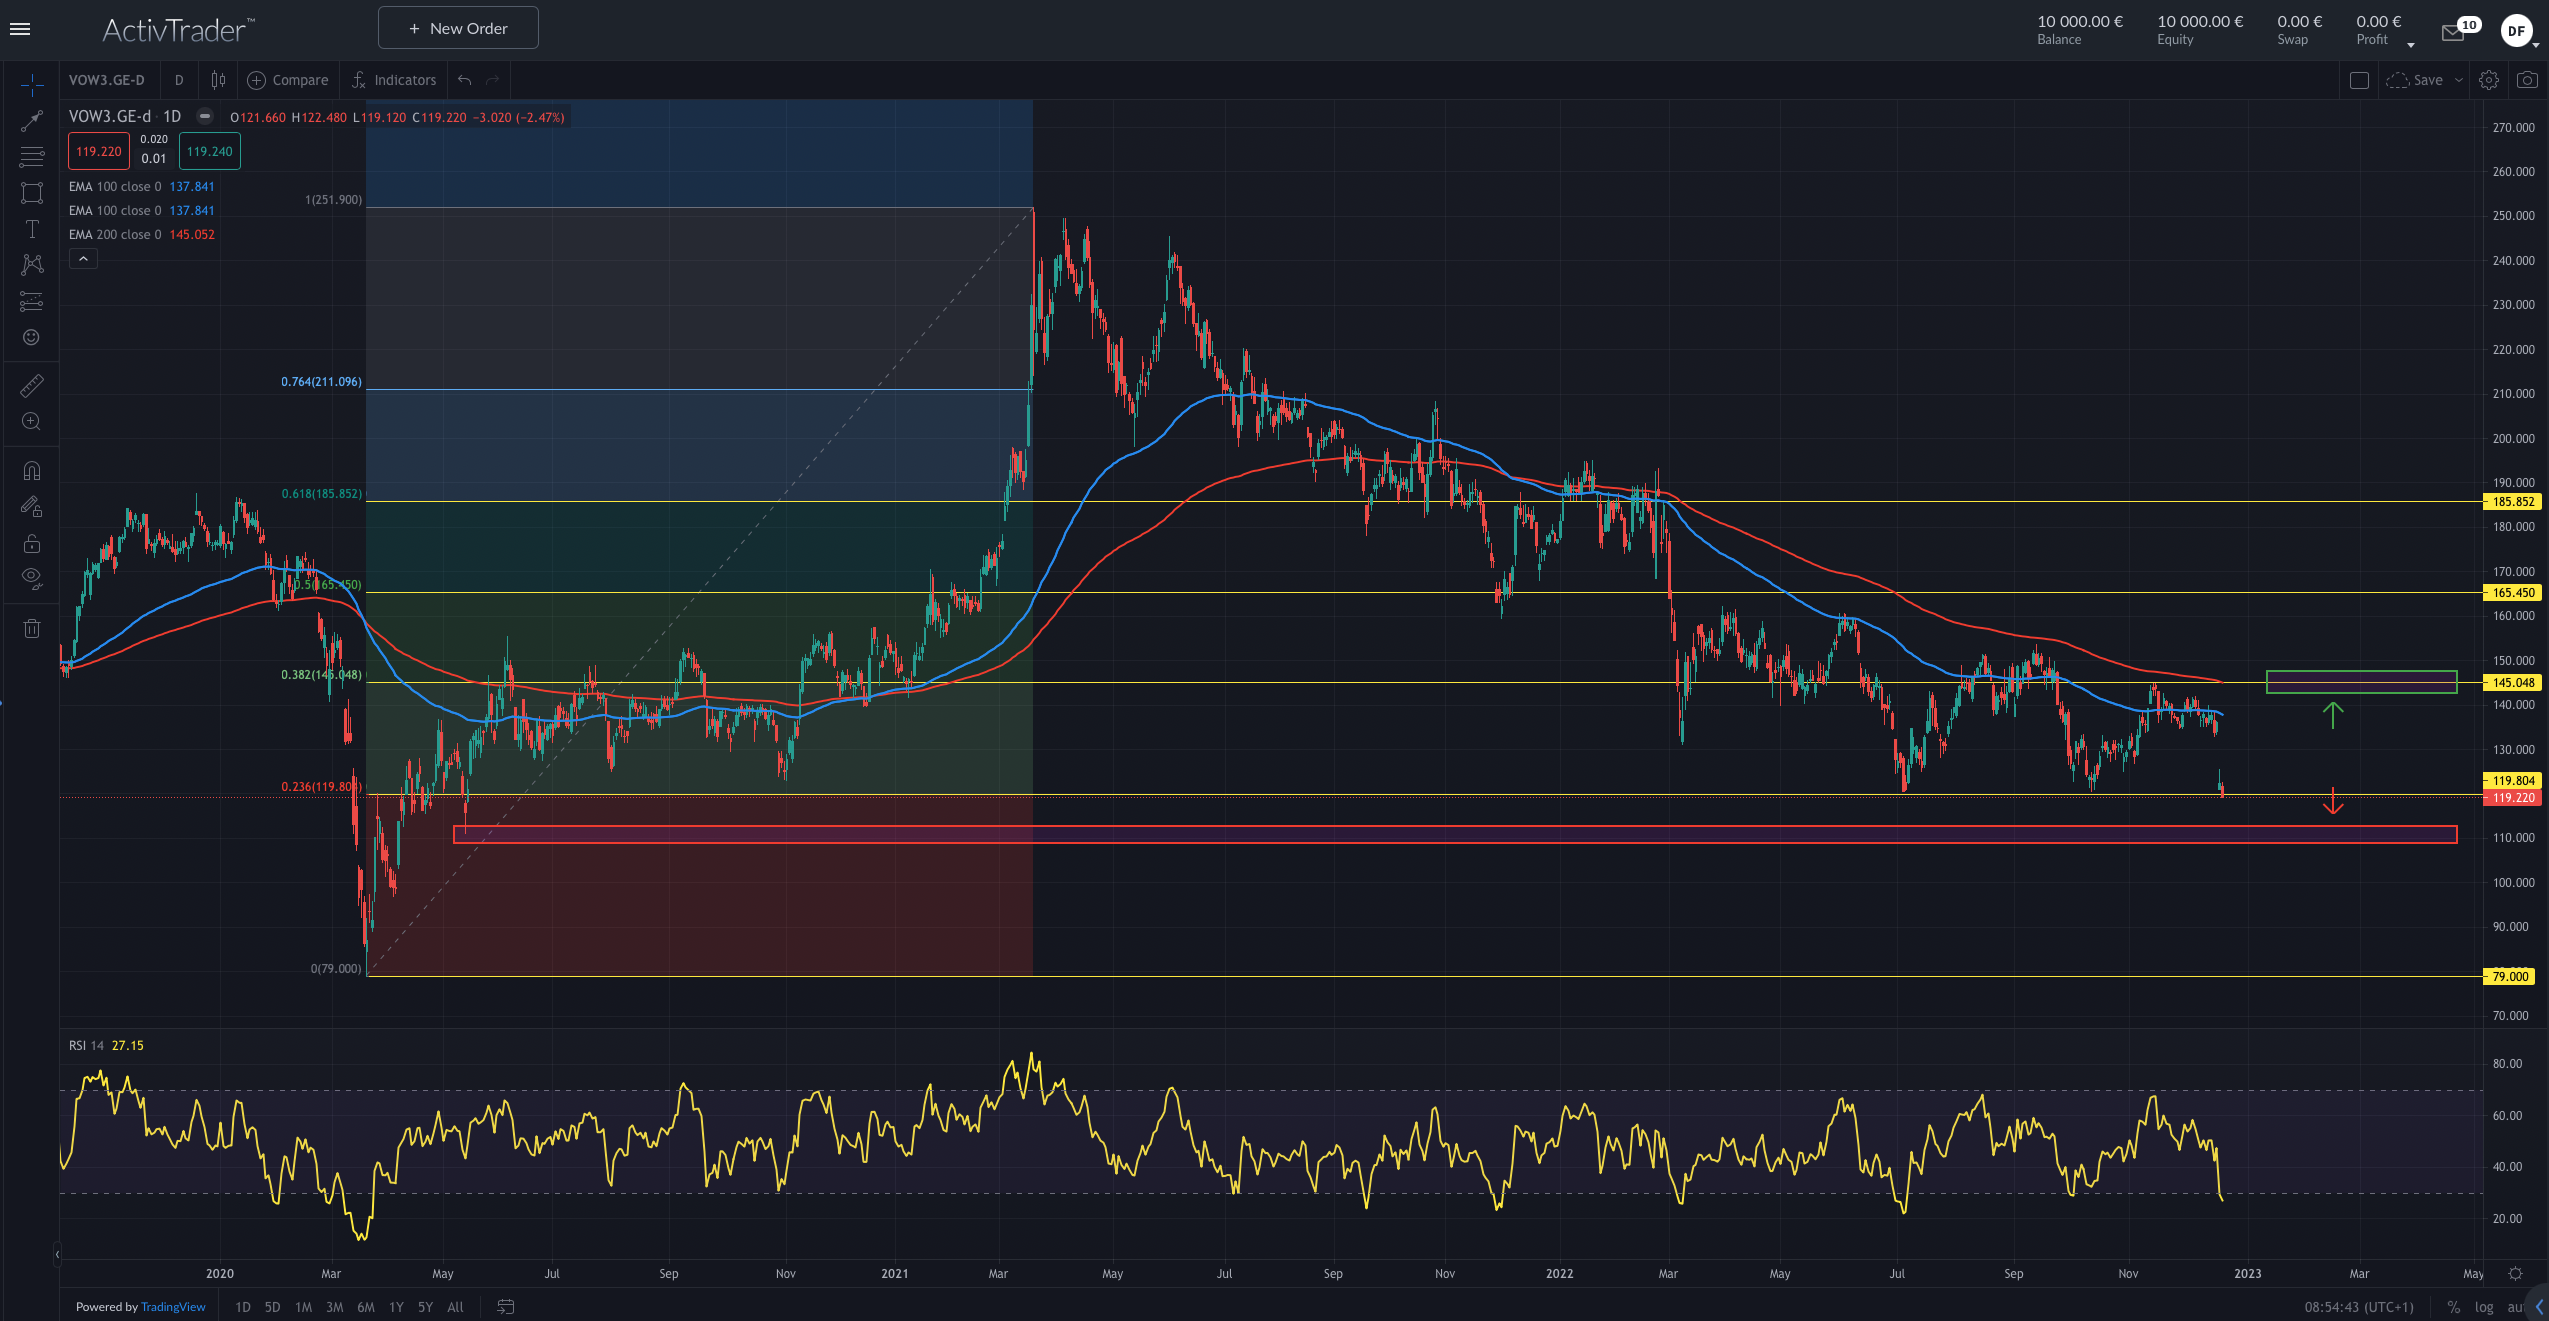The image size is (2549, 1321).
Task: Select the text annotation tool
Action: (32, 229)
